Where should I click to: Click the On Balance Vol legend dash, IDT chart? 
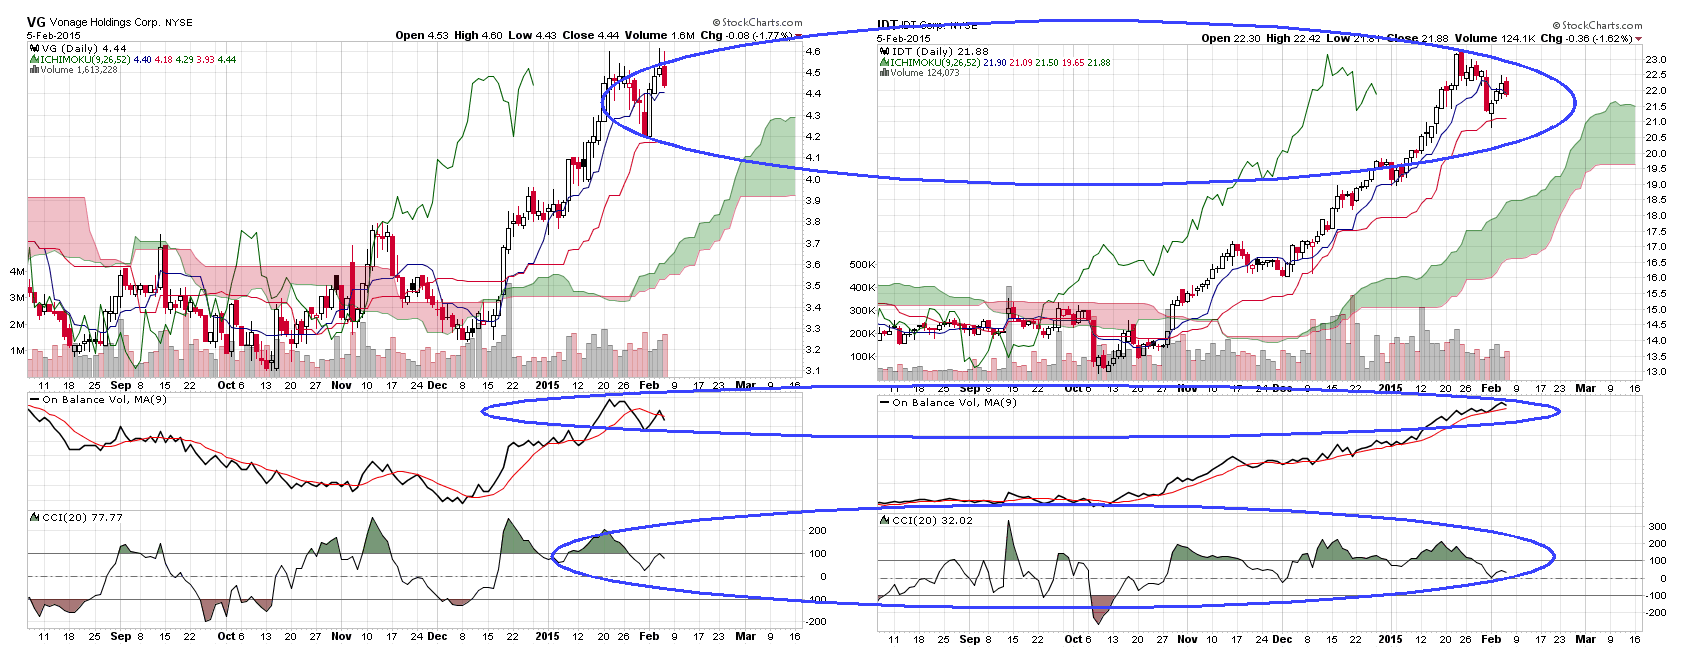coord(885,403)
